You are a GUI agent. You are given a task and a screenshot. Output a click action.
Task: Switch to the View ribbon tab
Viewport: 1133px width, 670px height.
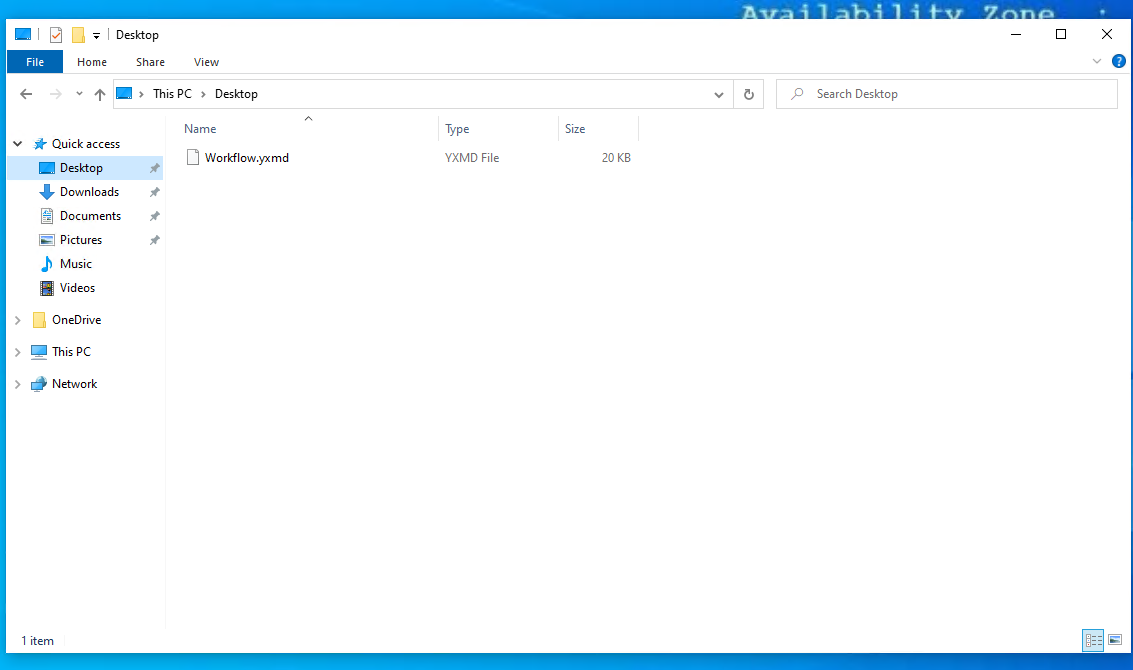point(206,62)
